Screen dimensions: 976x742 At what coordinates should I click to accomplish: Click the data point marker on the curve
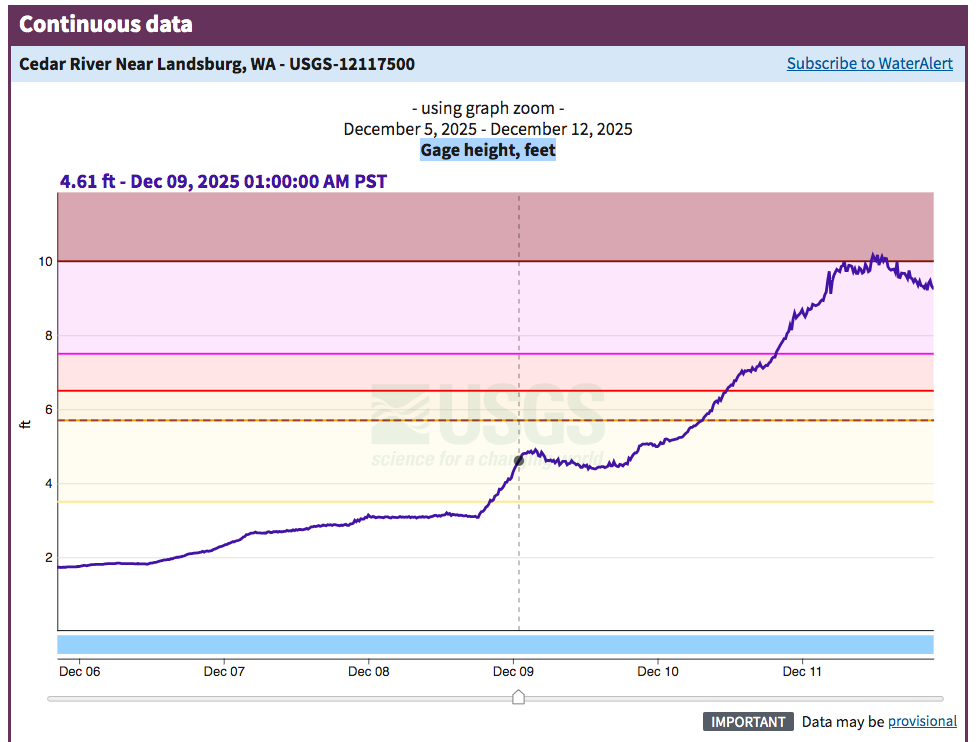[x=518, y=460]
